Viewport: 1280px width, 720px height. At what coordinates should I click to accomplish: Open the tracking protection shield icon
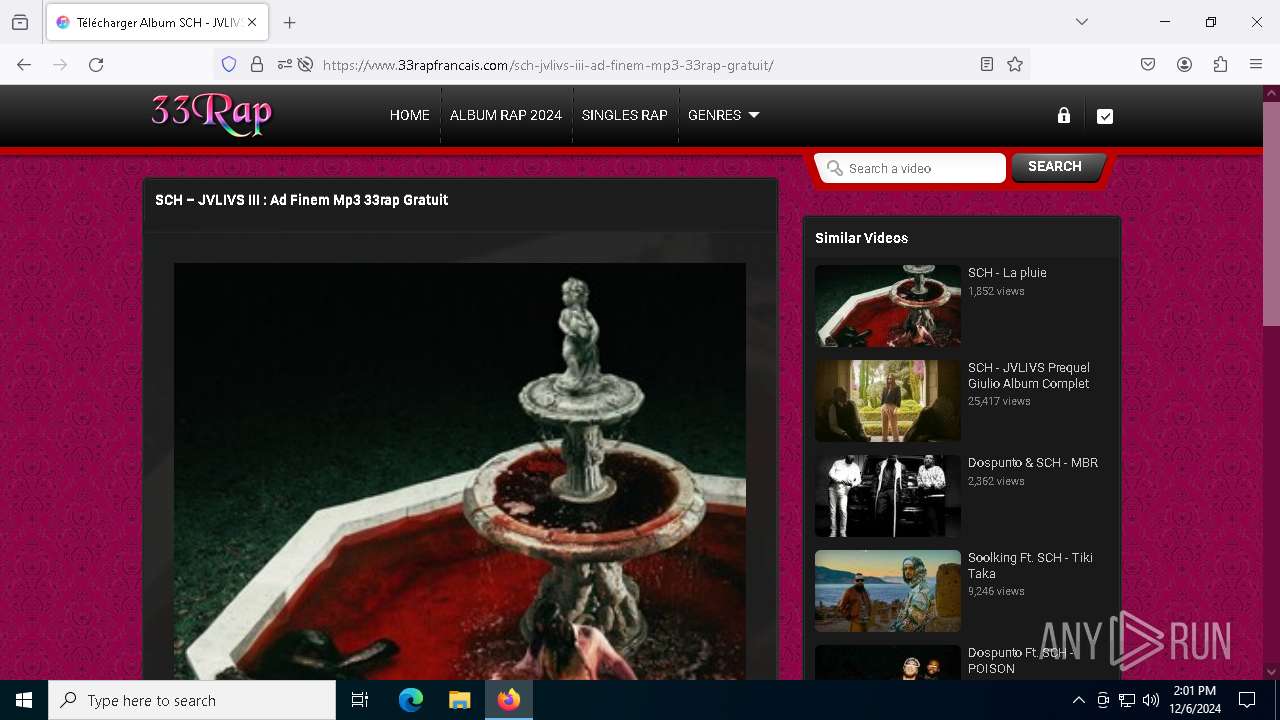pos(229,64)
